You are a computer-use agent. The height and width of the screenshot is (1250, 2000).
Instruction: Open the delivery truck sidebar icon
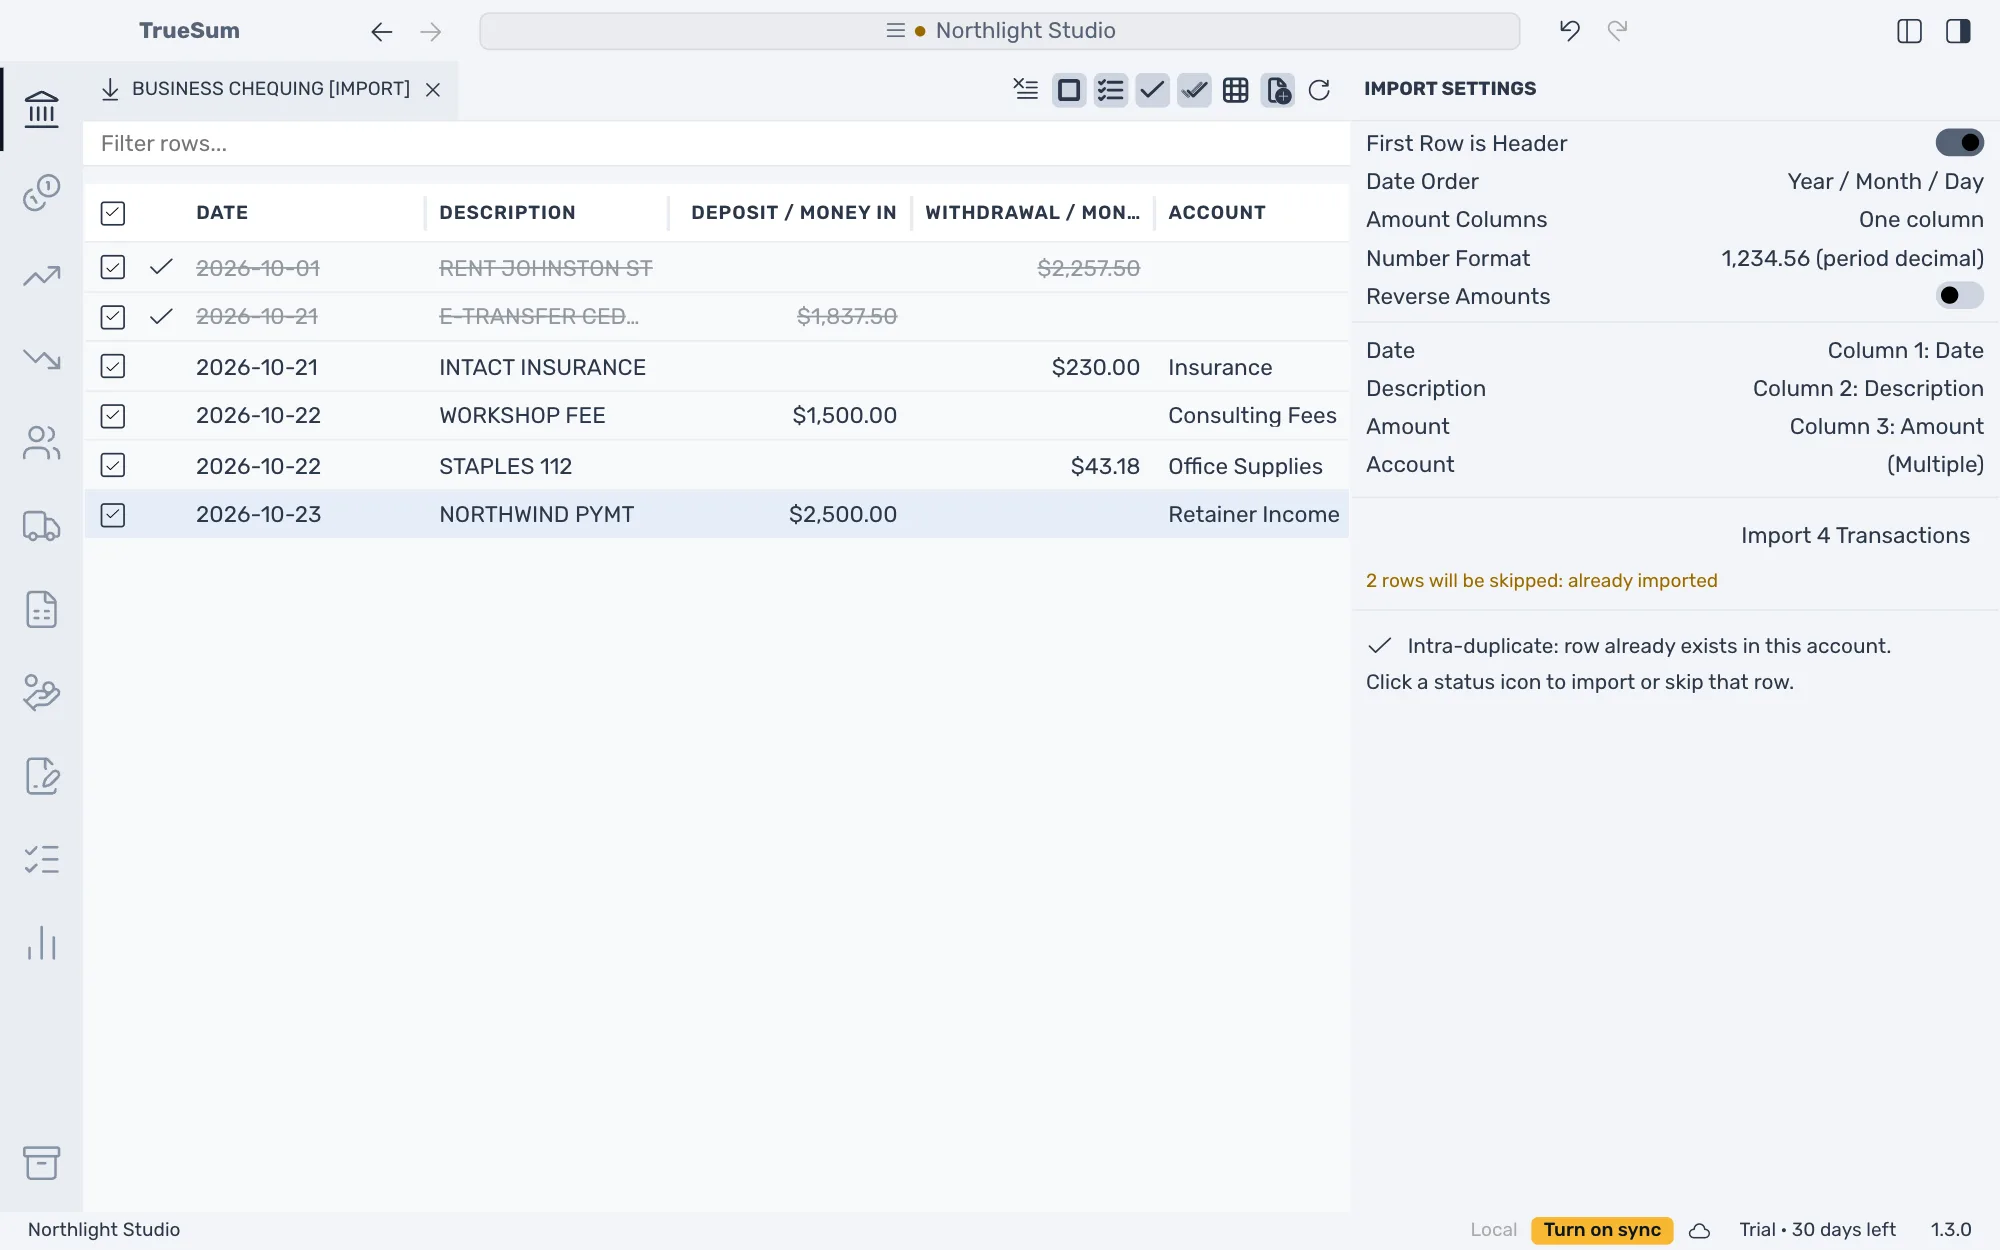click(x=41, y=526)
